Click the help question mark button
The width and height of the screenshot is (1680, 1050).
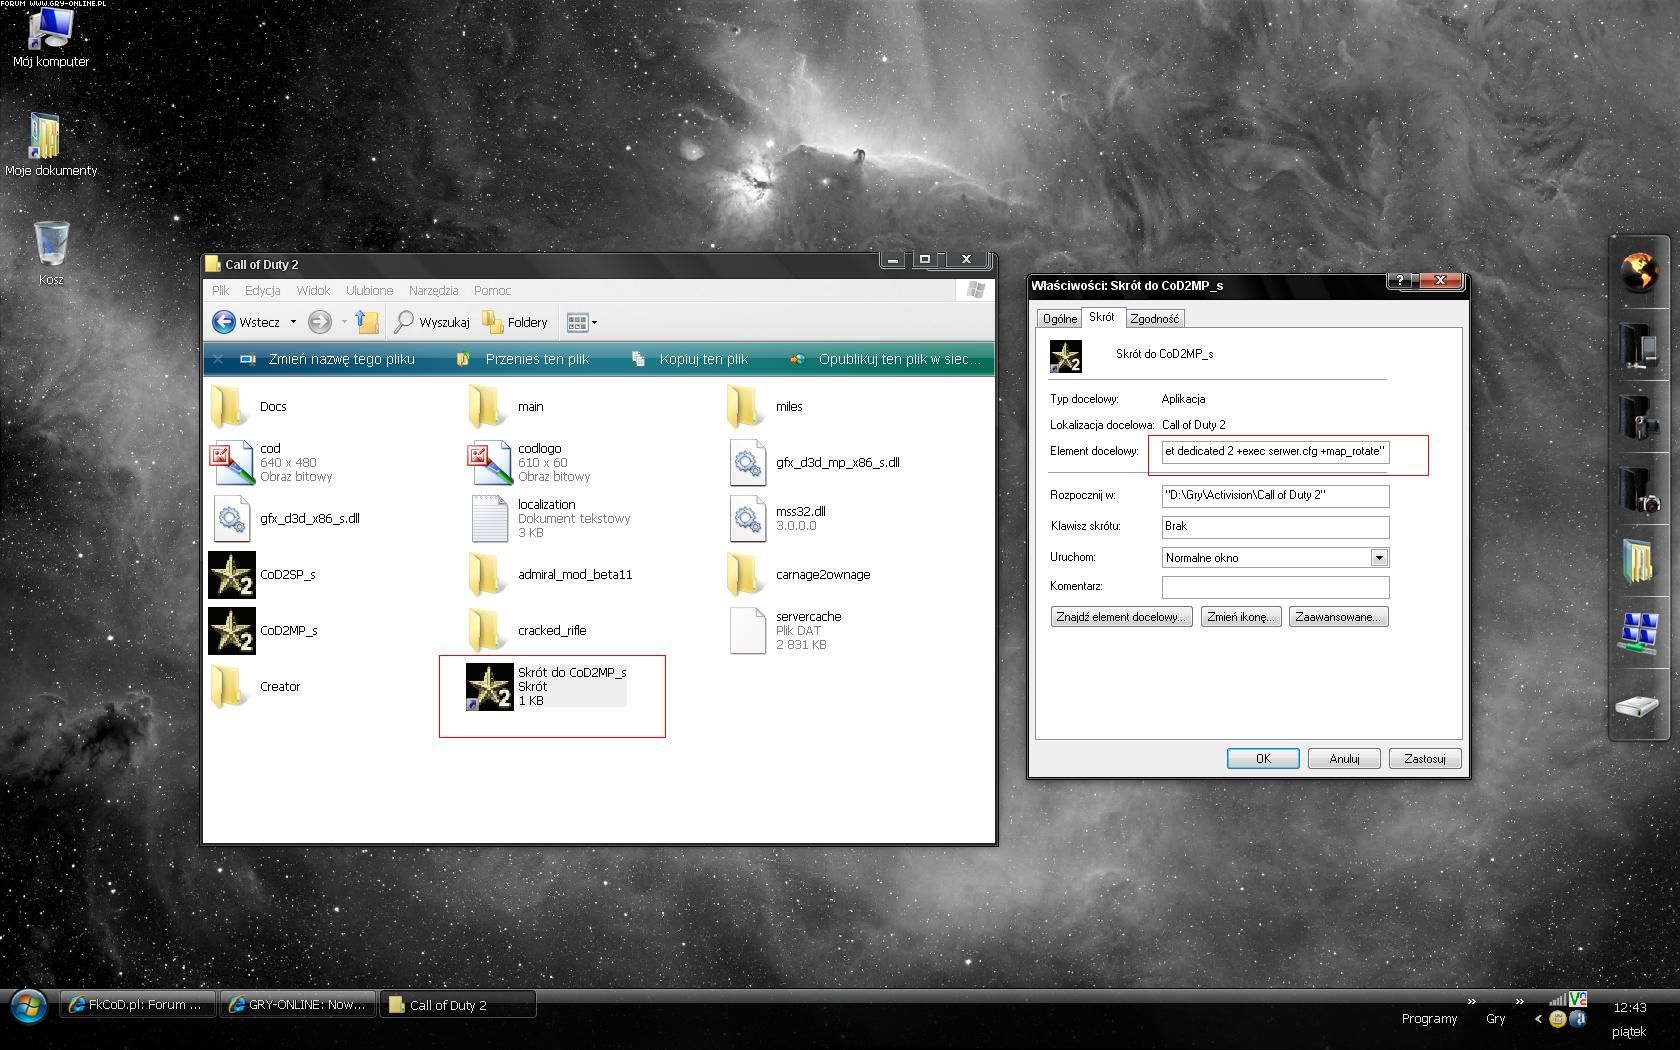[1399, 281]
